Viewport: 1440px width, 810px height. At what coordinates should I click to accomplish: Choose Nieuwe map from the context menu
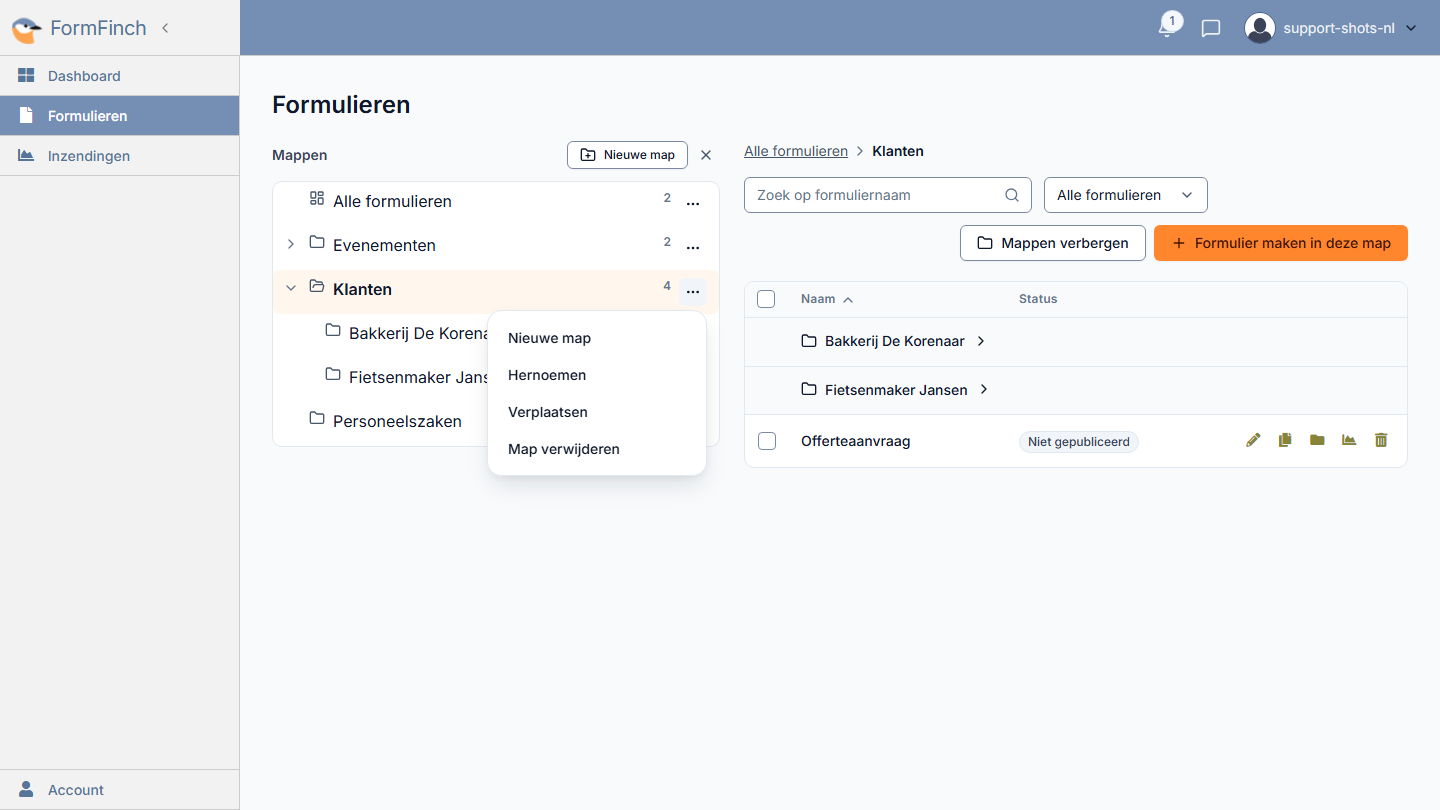tap(597, 338)
